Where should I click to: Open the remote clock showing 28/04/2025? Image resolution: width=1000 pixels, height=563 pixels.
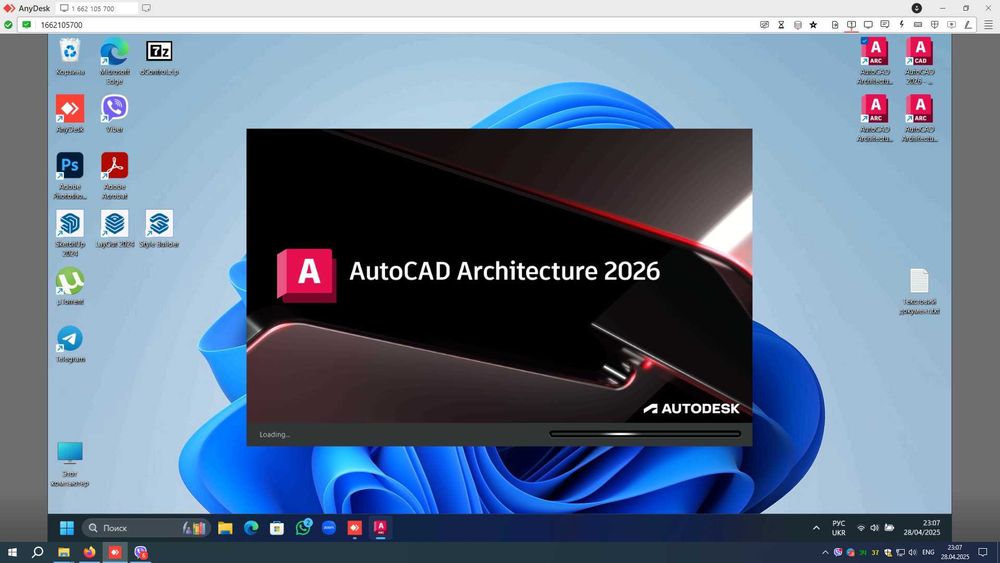tap(922, 528)
